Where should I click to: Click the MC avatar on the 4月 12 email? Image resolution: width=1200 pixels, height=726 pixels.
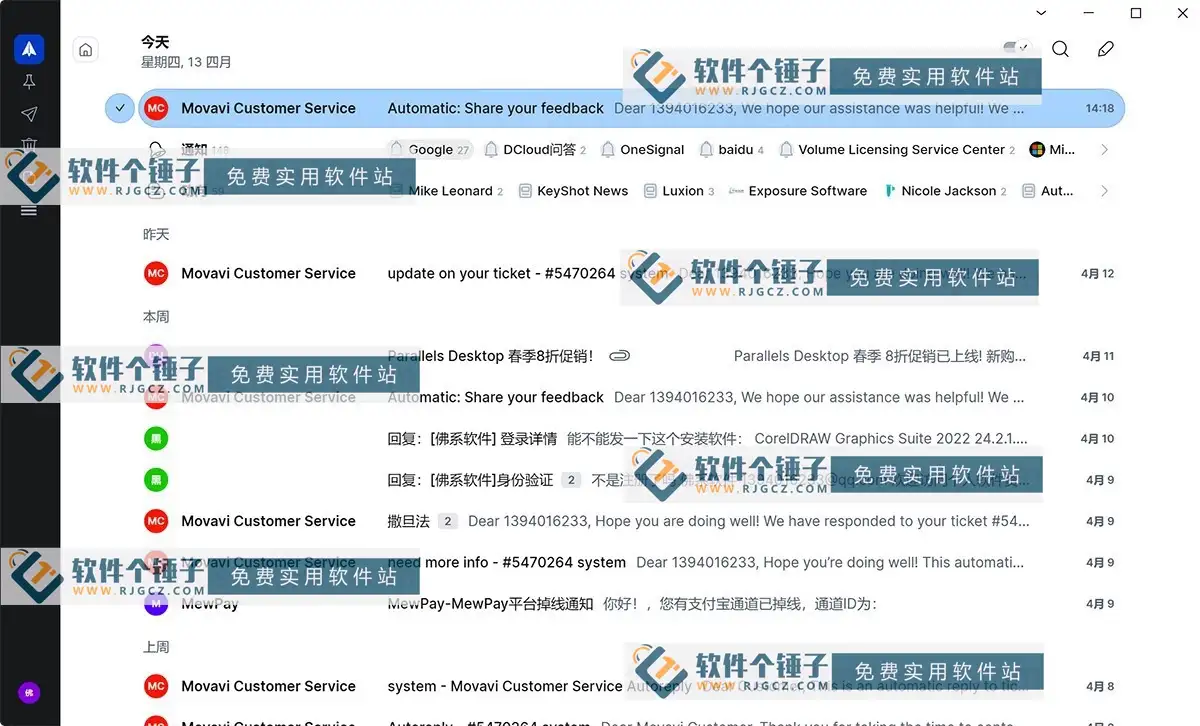pos(156,273)
